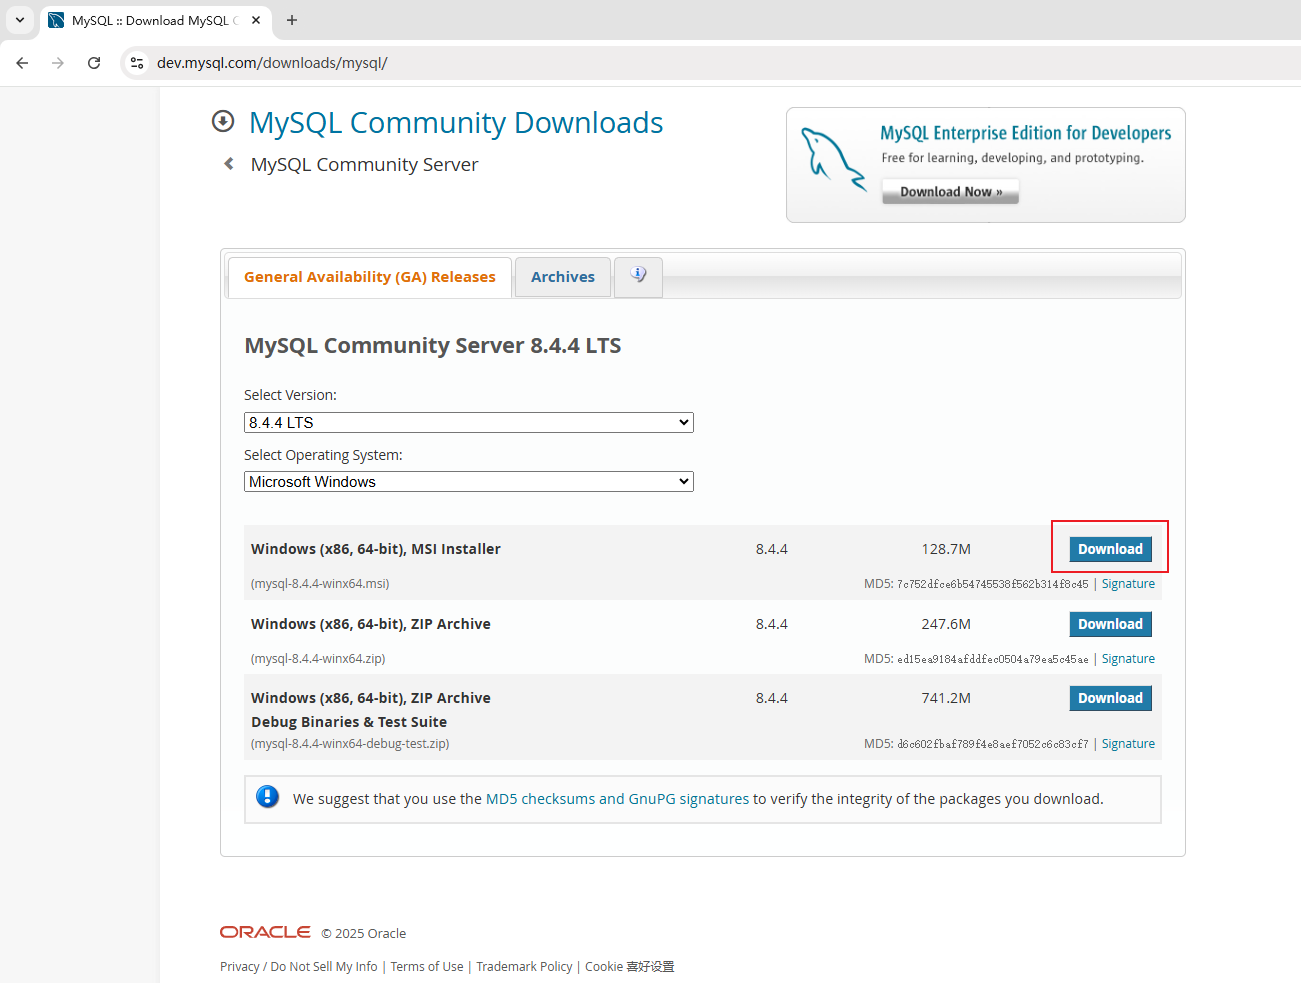Click the back chevron beside MySQL Community Server
1301x983 pixels.
tap(229, 163)
